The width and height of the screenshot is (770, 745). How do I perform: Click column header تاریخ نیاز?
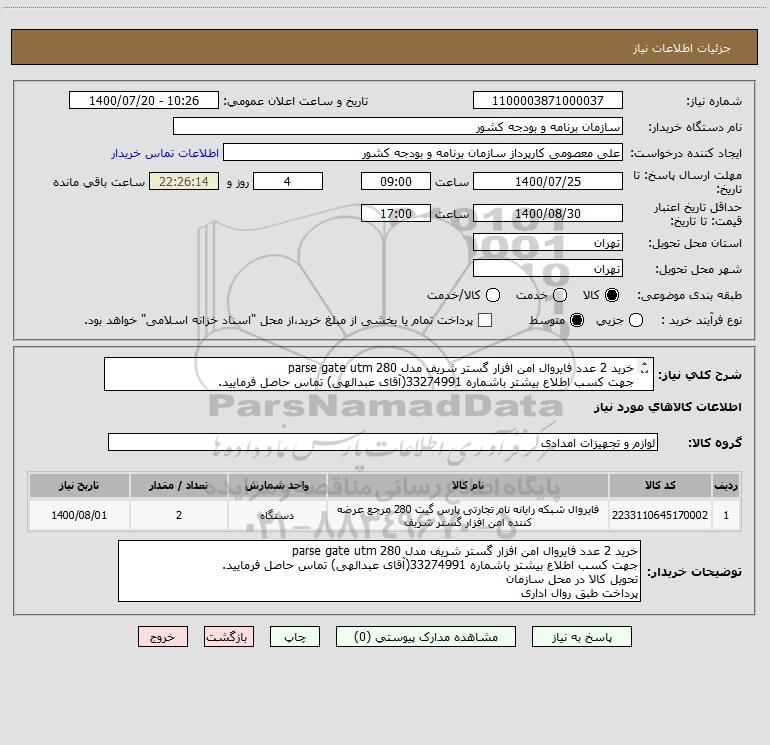(79, 485)
